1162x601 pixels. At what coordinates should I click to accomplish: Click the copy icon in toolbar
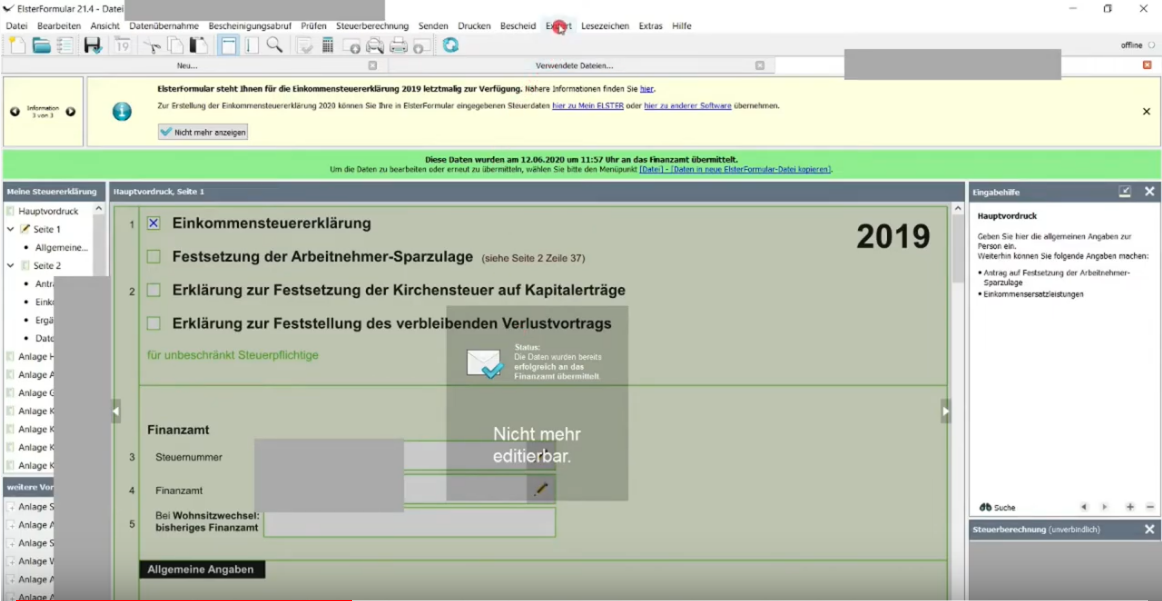176,45
